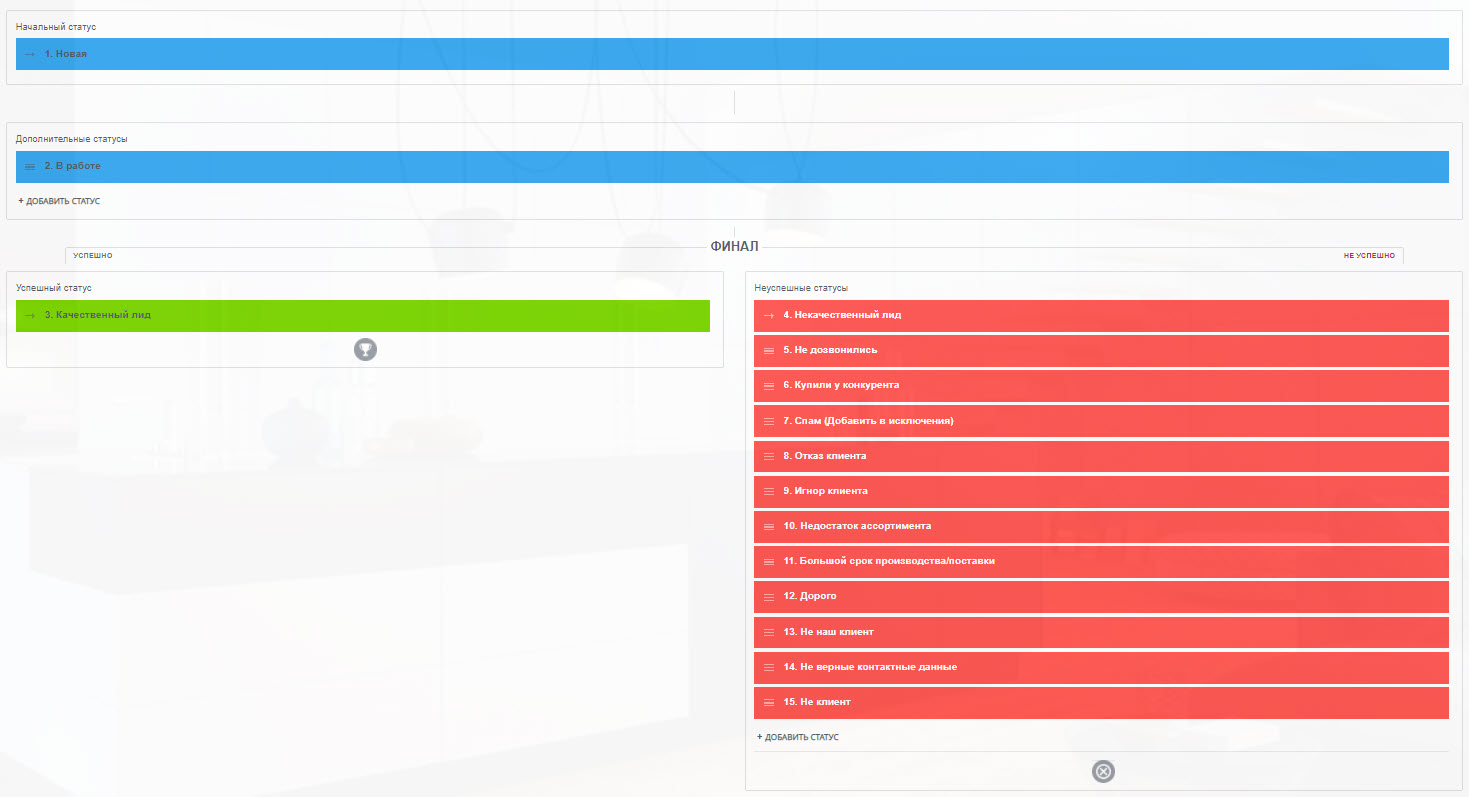Image resolution: width=1469 pixels, height=797 pixels.
Task: Click the 'Дополнительные статусы' section label
Action: click(71, 139)
